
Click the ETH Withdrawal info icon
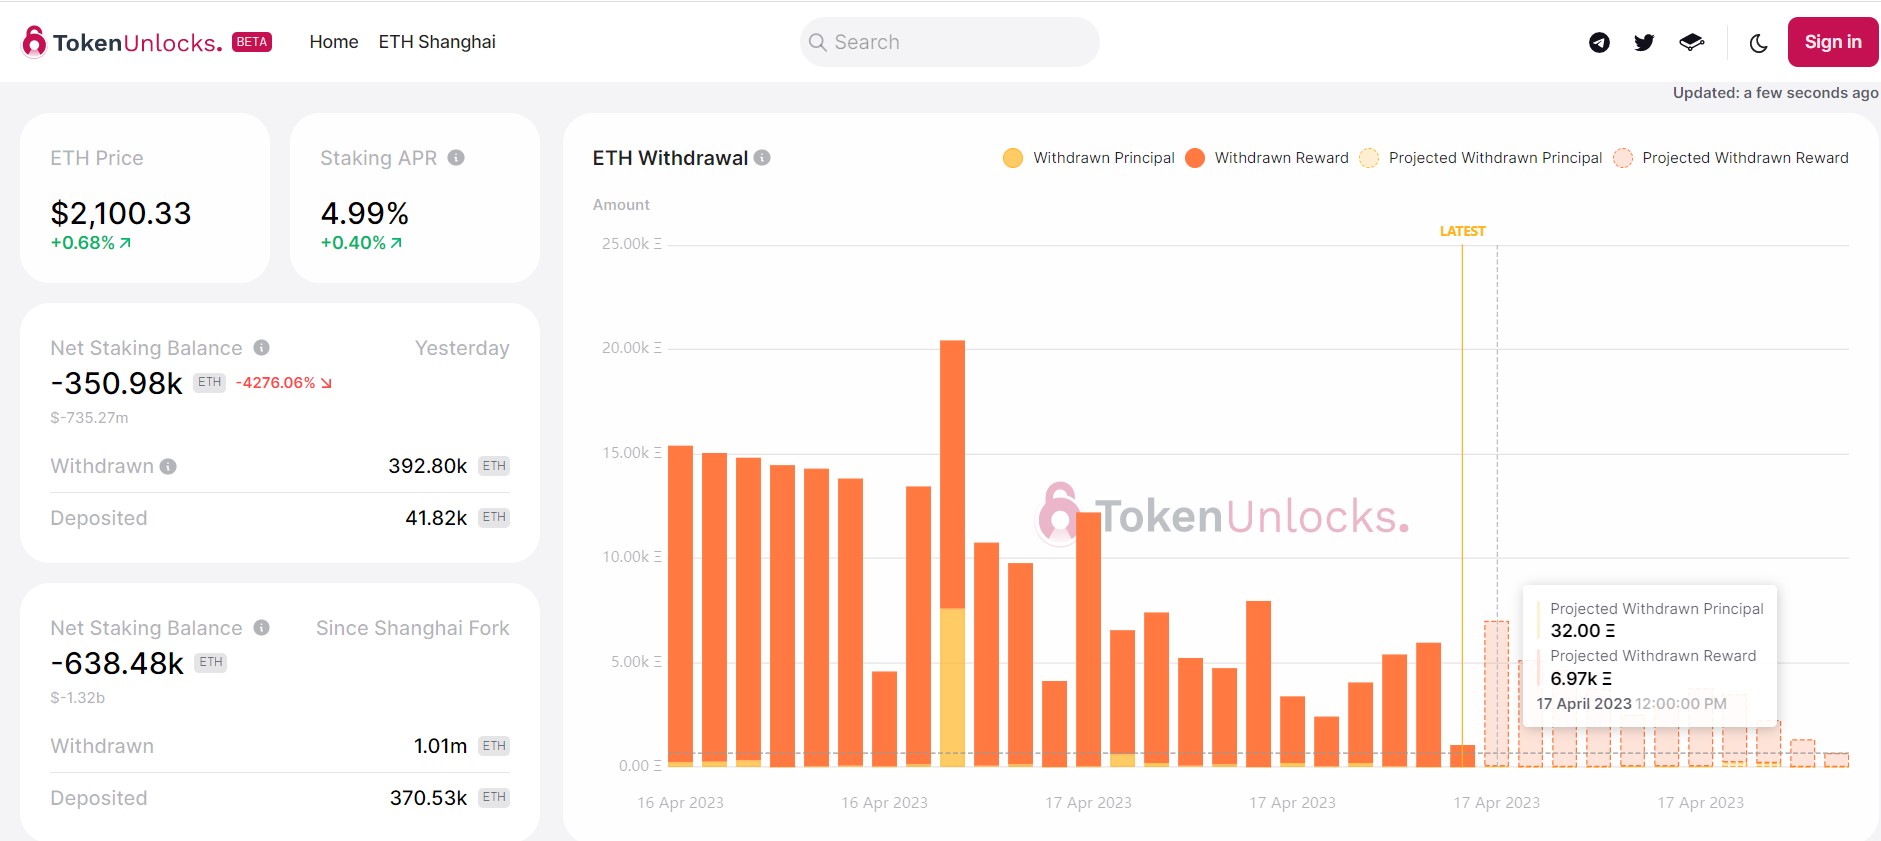[761, 157]
